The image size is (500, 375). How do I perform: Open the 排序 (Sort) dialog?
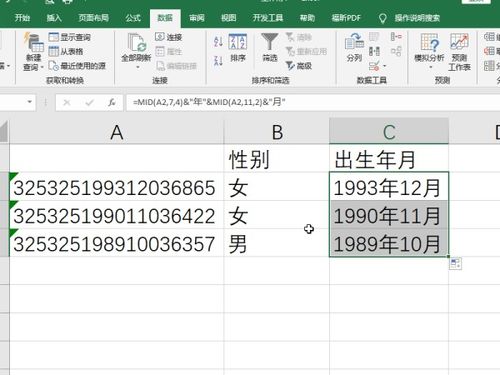tap(238, 48)
